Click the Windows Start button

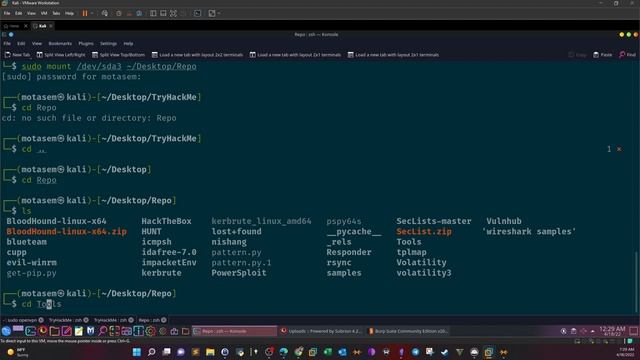tap(137, 352)
